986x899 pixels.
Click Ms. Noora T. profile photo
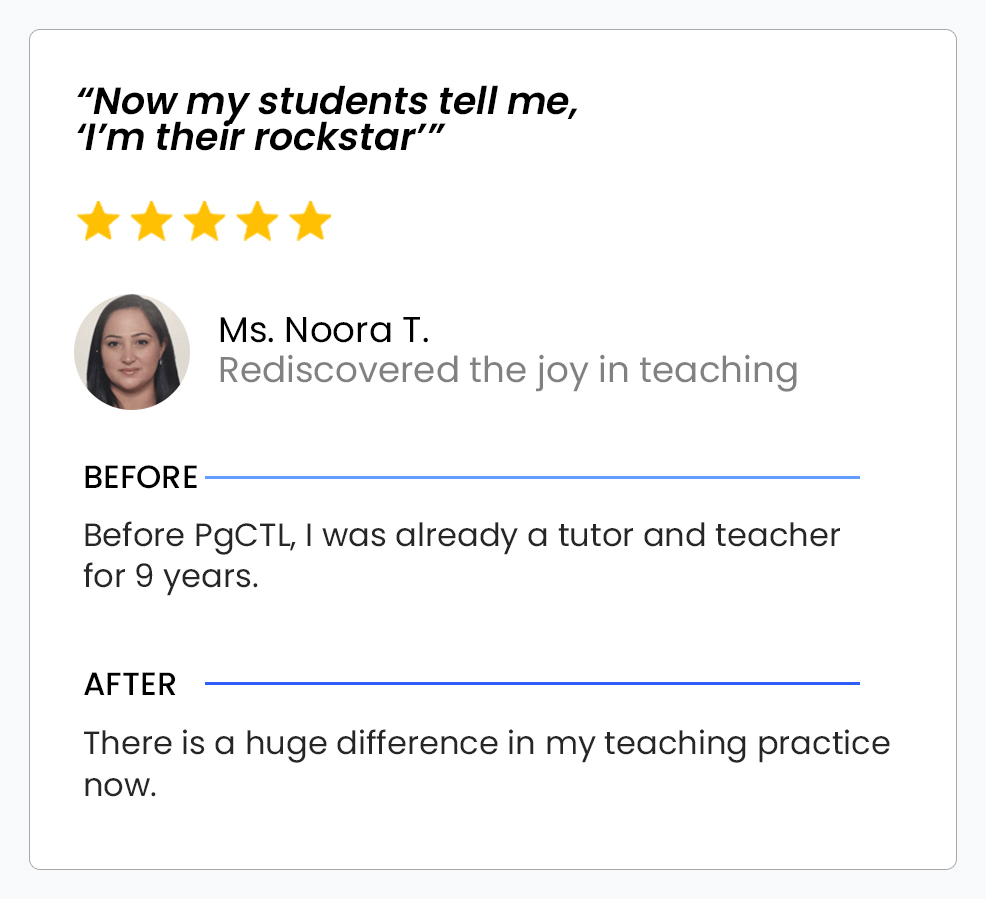point(132,352)
